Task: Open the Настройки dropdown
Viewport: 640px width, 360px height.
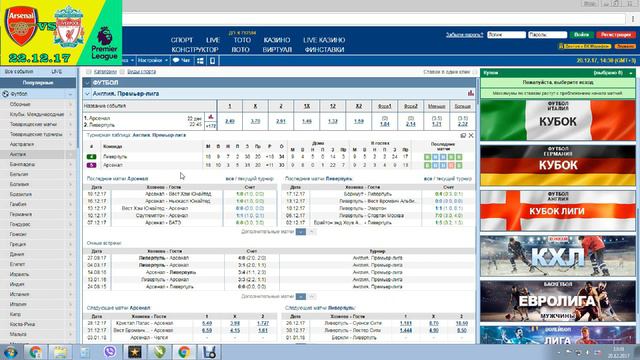Action: coord(153,60)
